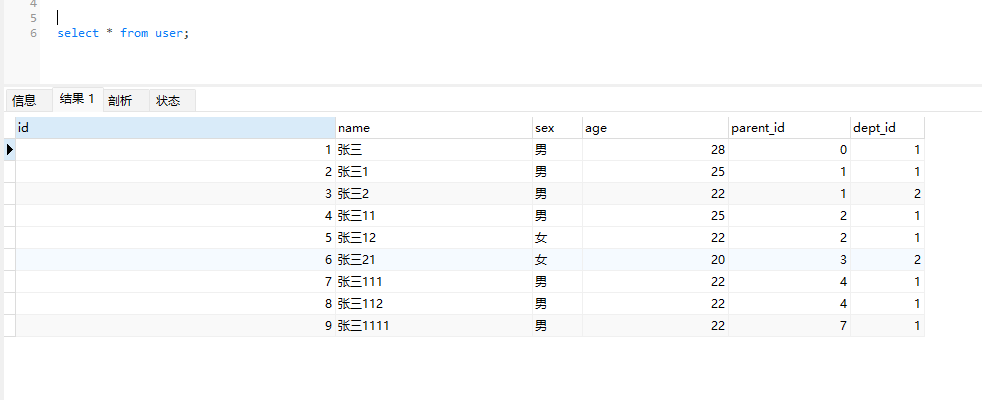The height and width of the screenshot is (400, 982).
Task: Open the 状态 tab
Action: pyautogui.click(x=172, y=100)
